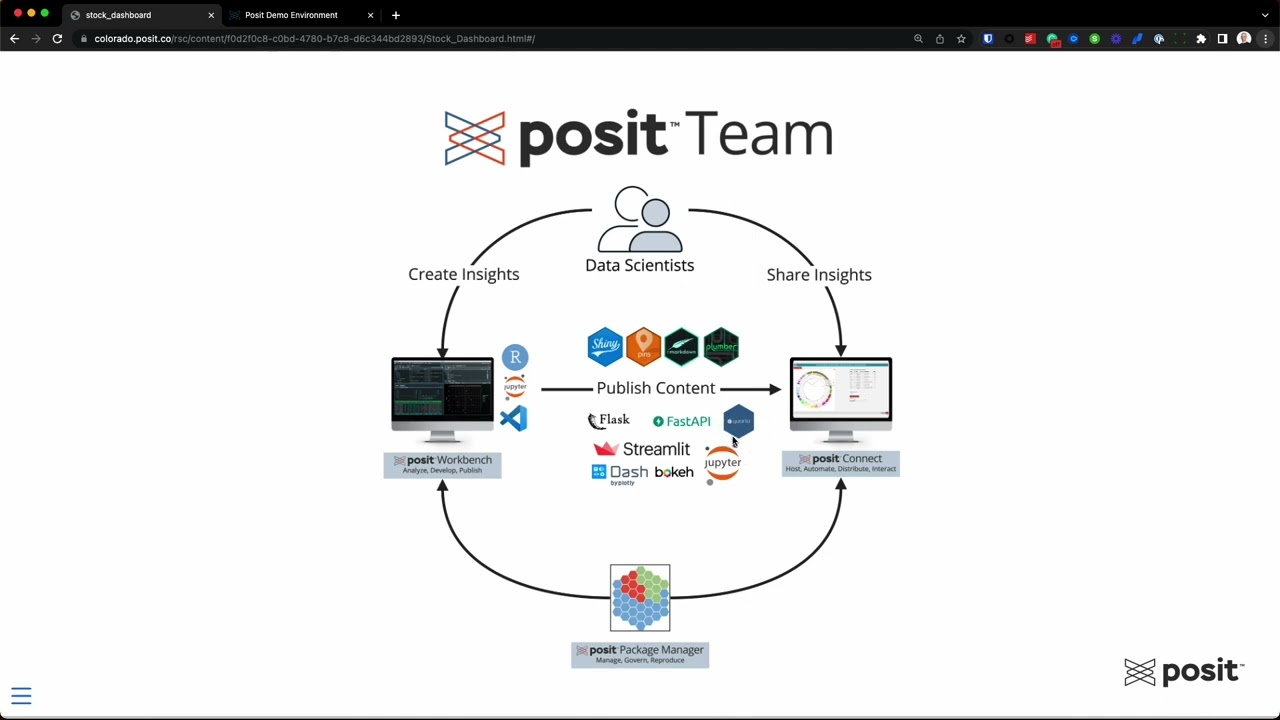Open the tab search dropdown chevron

pos(1265,15)
